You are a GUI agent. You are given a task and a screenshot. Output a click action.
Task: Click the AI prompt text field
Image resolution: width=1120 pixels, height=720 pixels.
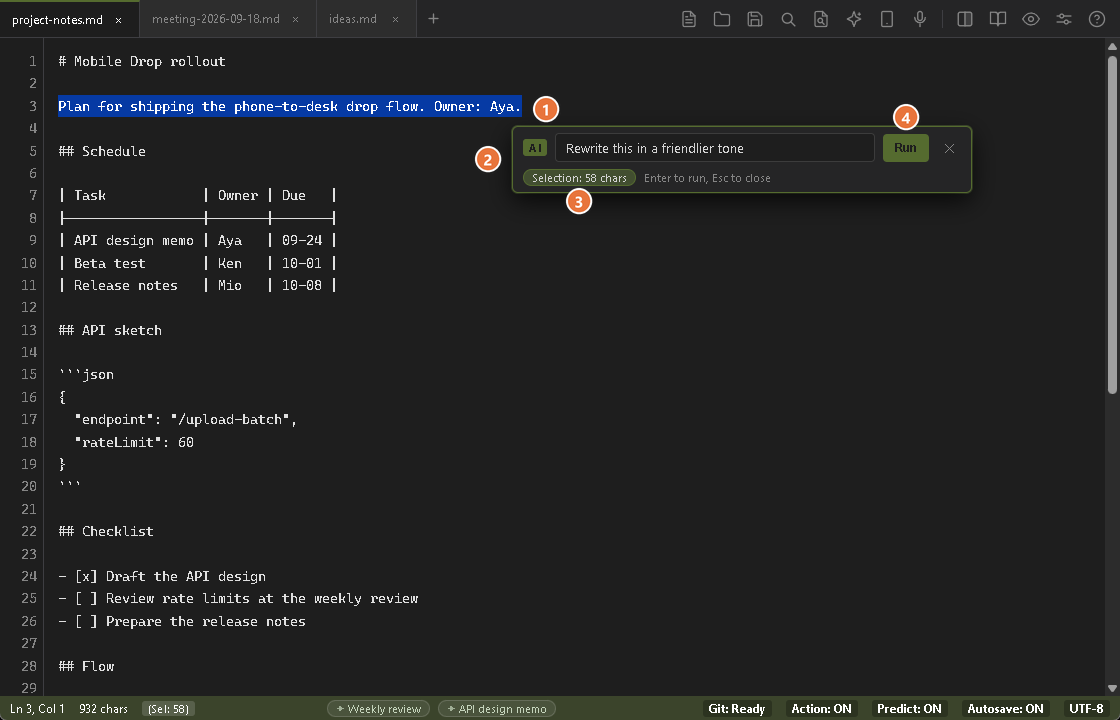tap(714, 148)
